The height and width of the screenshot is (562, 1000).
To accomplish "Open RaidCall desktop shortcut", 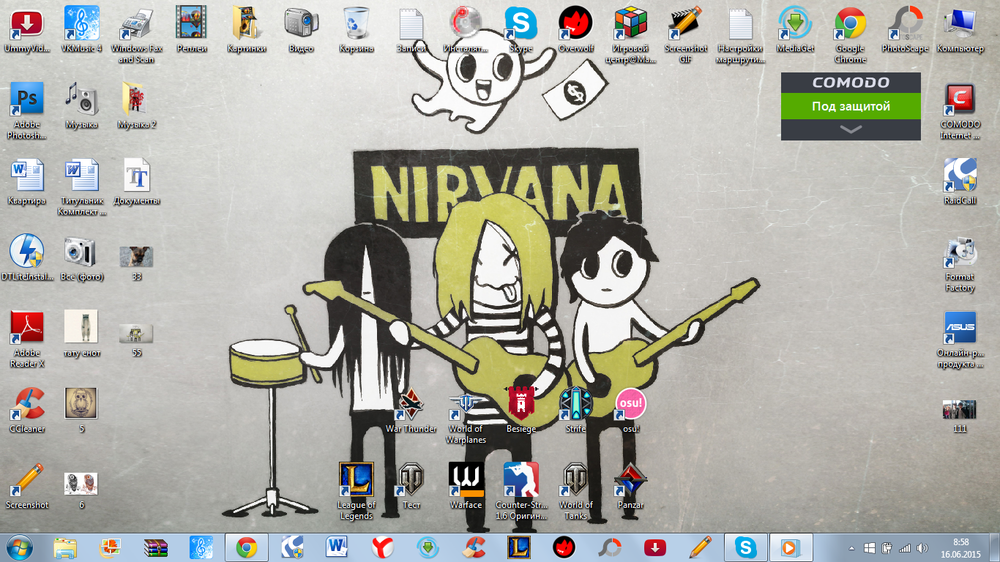I will click(960, 182).
